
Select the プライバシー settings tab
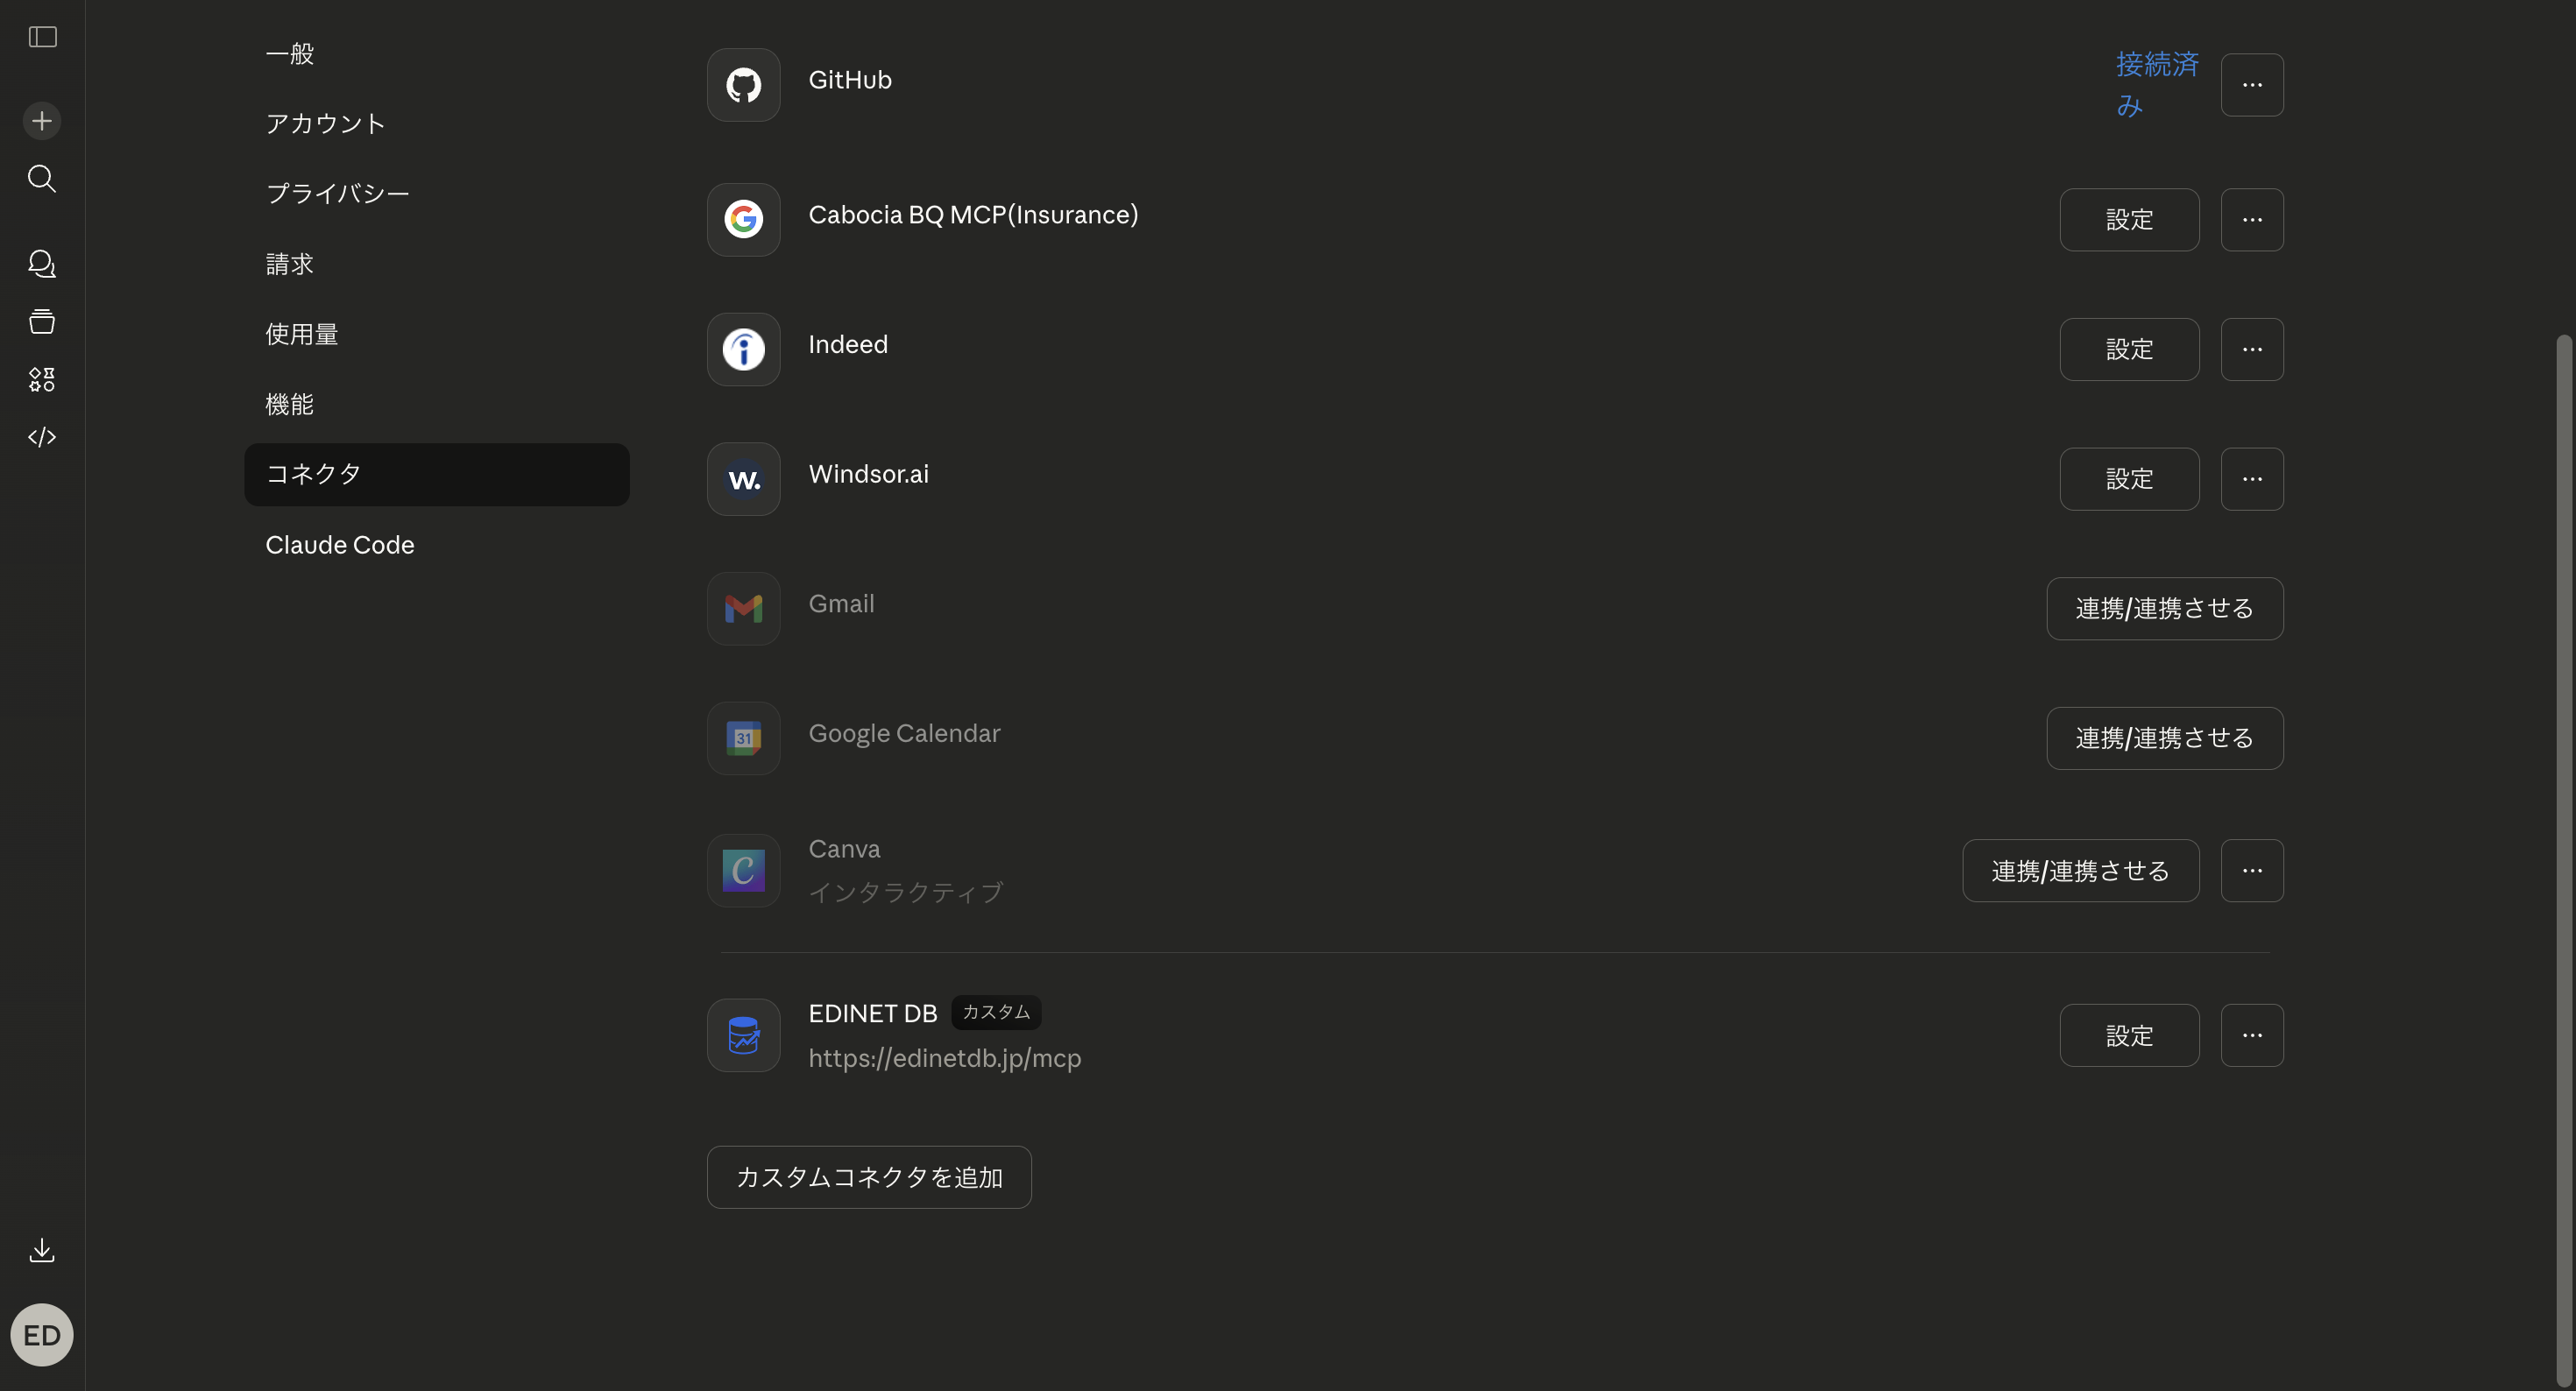pyautogui.click(x=337, y=193)
